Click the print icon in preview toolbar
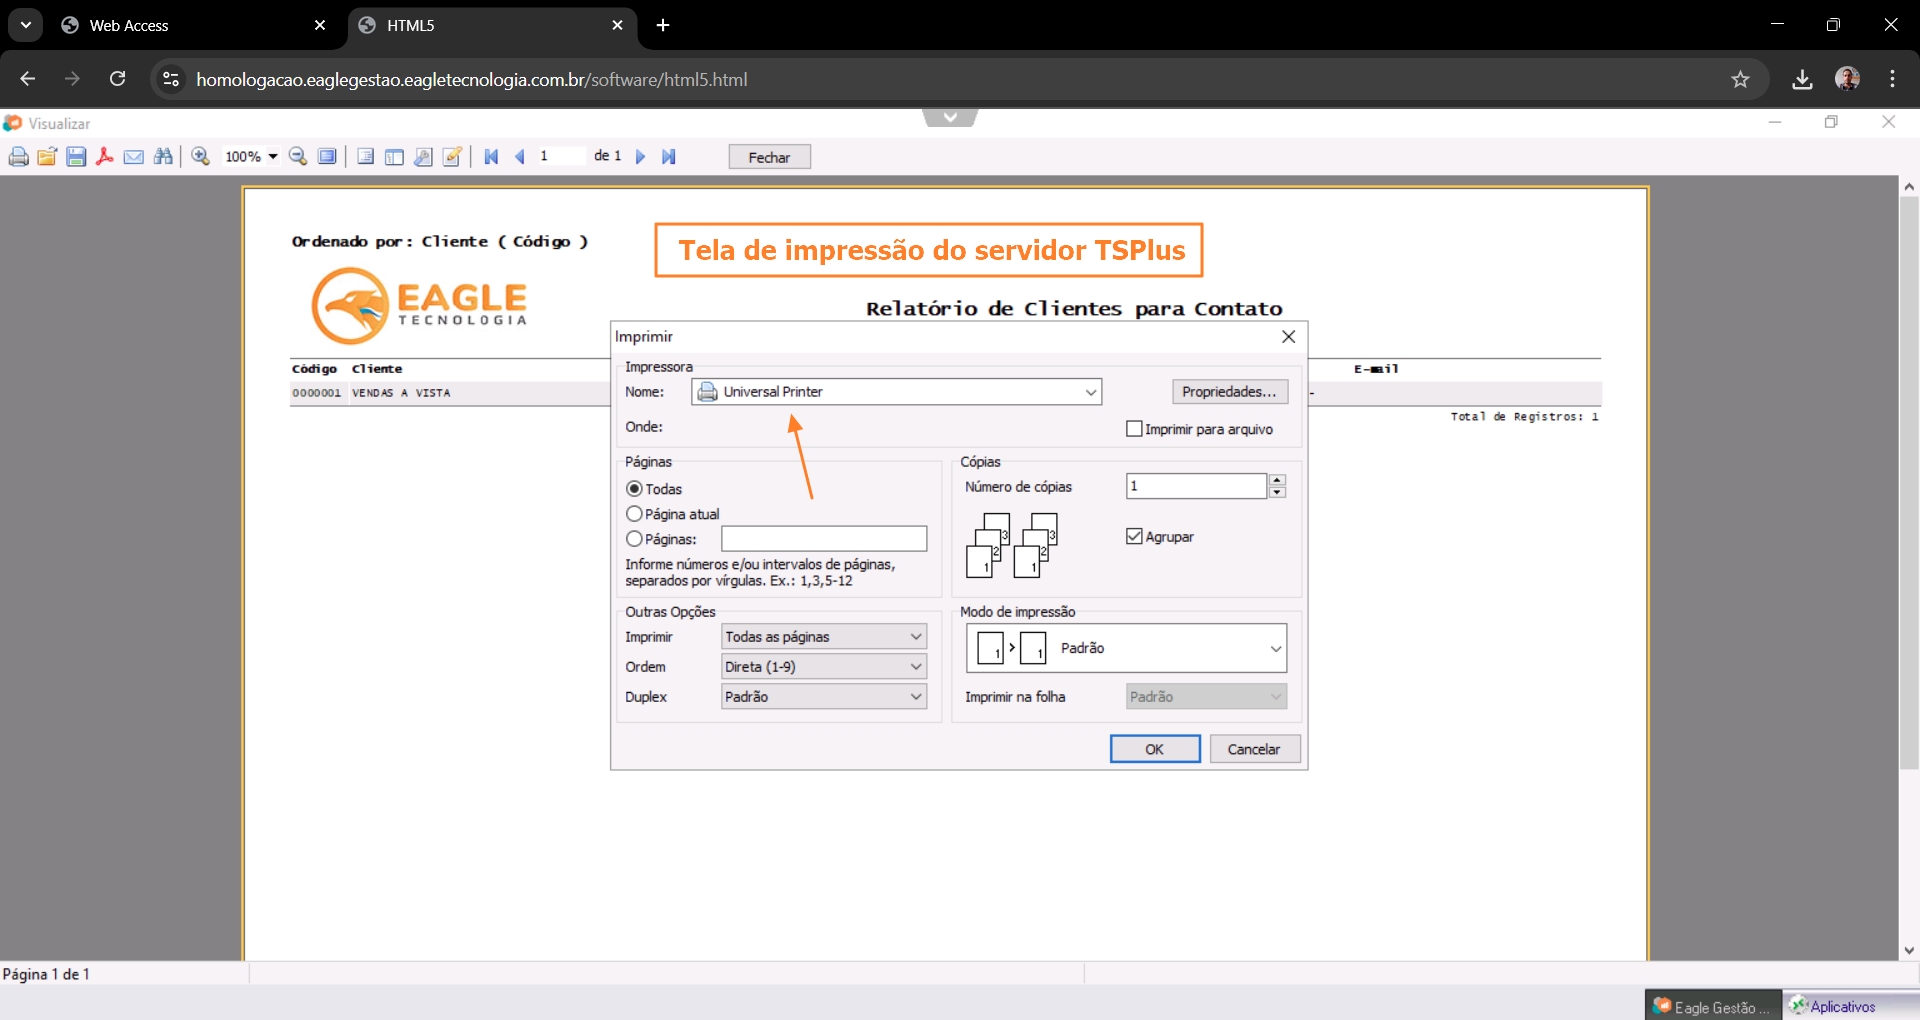The image size is (1920, 1020). click(x=18, y=157)
